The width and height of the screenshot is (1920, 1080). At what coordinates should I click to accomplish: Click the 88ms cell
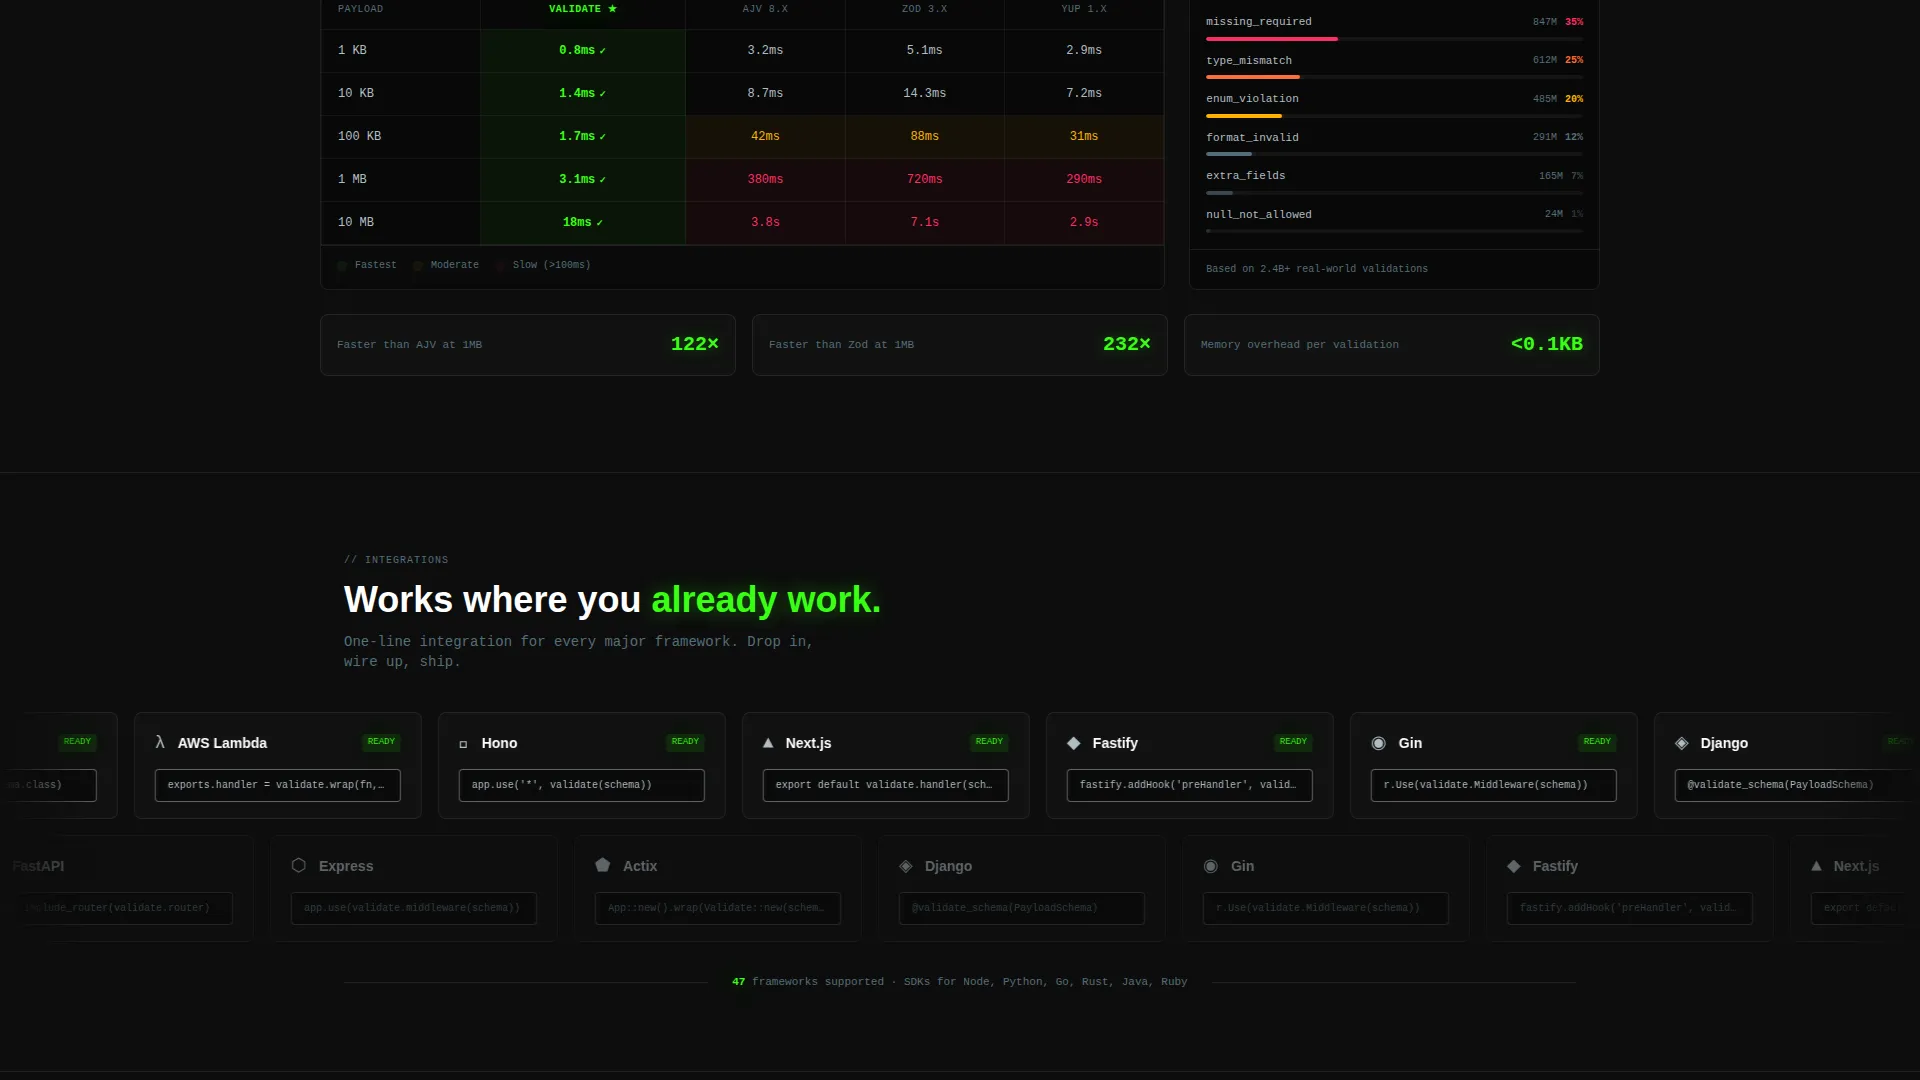[x=925, y=137]
